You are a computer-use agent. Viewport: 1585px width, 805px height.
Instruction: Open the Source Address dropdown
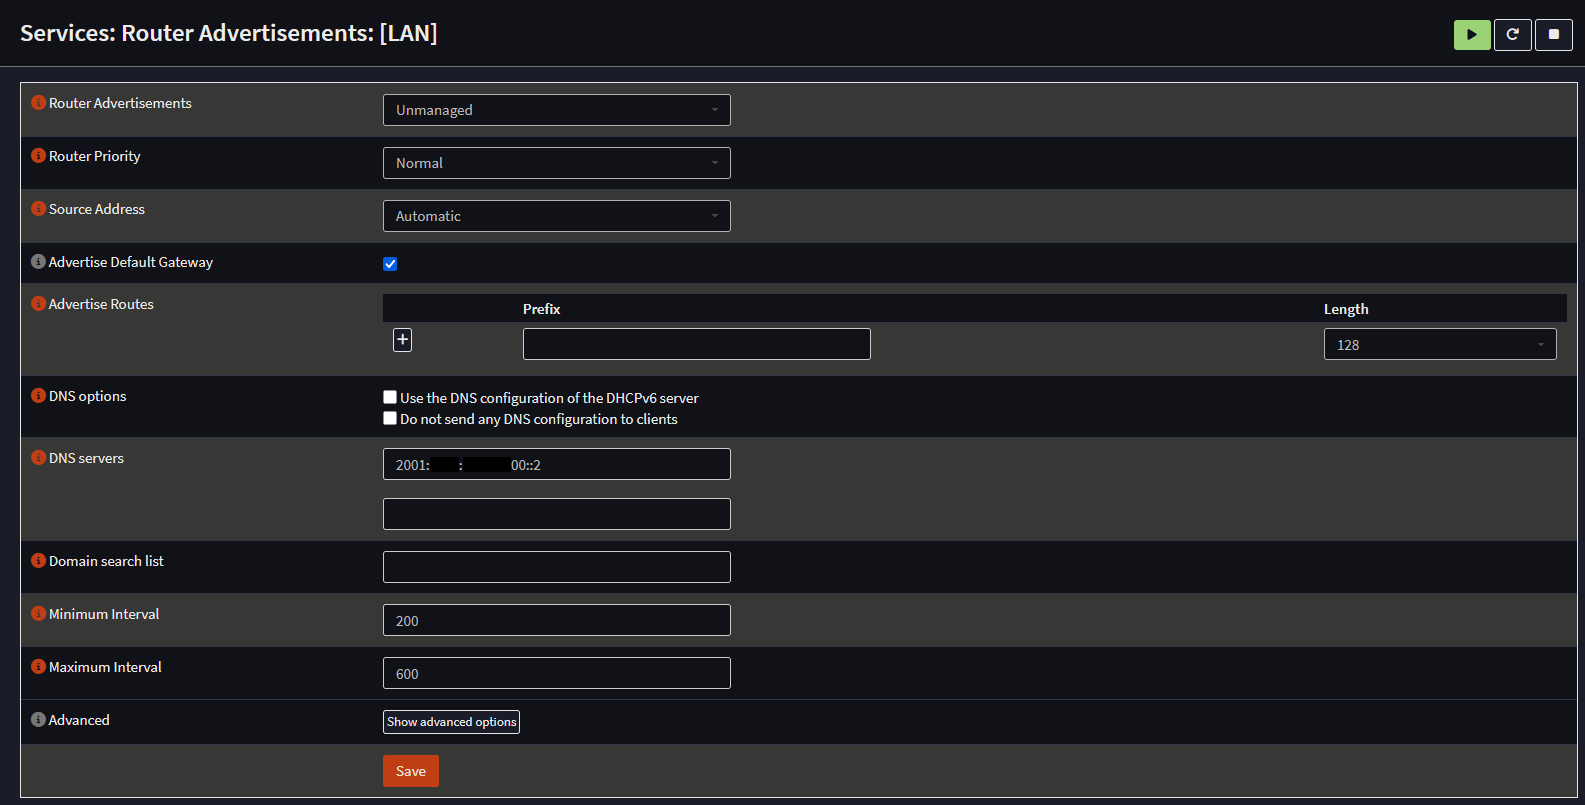(556, 216)
